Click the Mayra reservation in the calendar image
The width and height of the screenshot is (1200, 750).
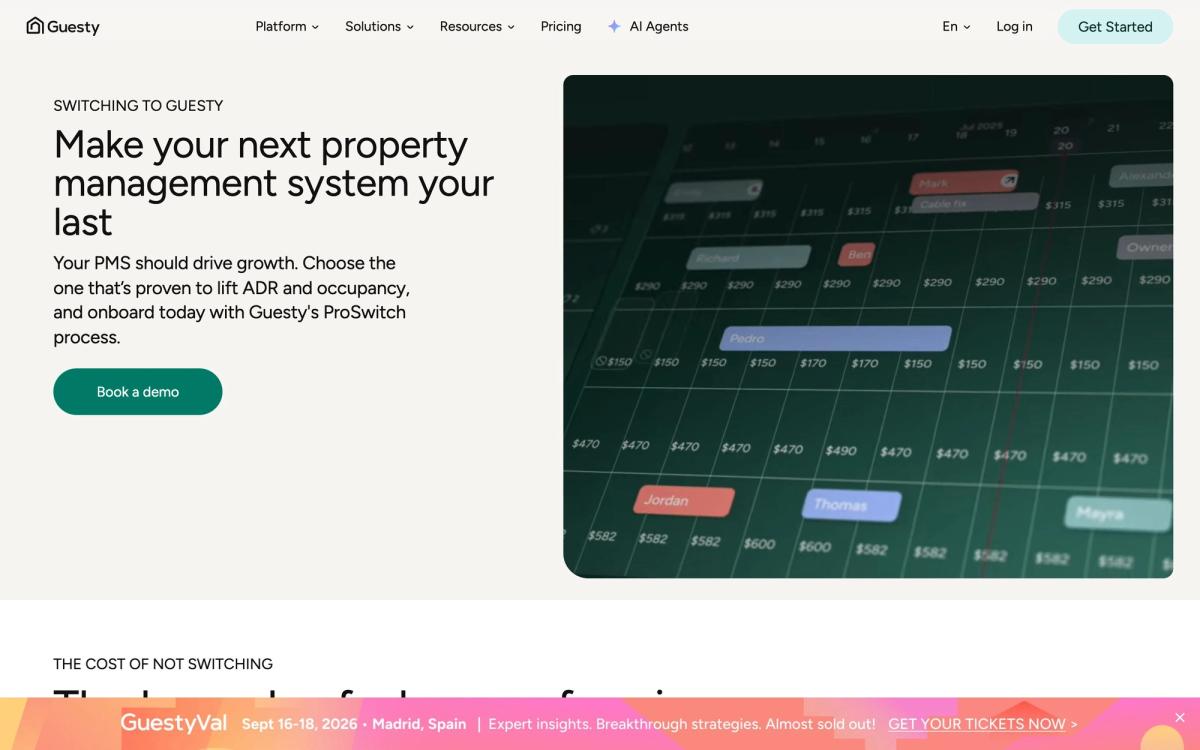click(1117, 514)
